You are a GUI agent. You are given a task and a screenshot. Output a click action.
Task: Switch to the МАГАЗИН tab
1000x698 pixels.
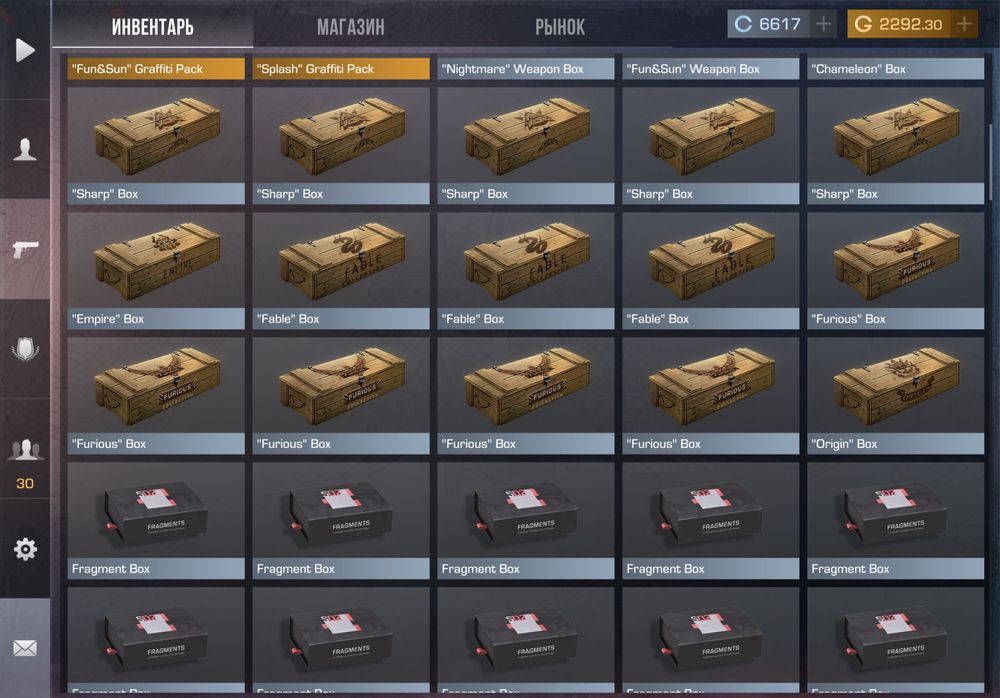(351, 27)
